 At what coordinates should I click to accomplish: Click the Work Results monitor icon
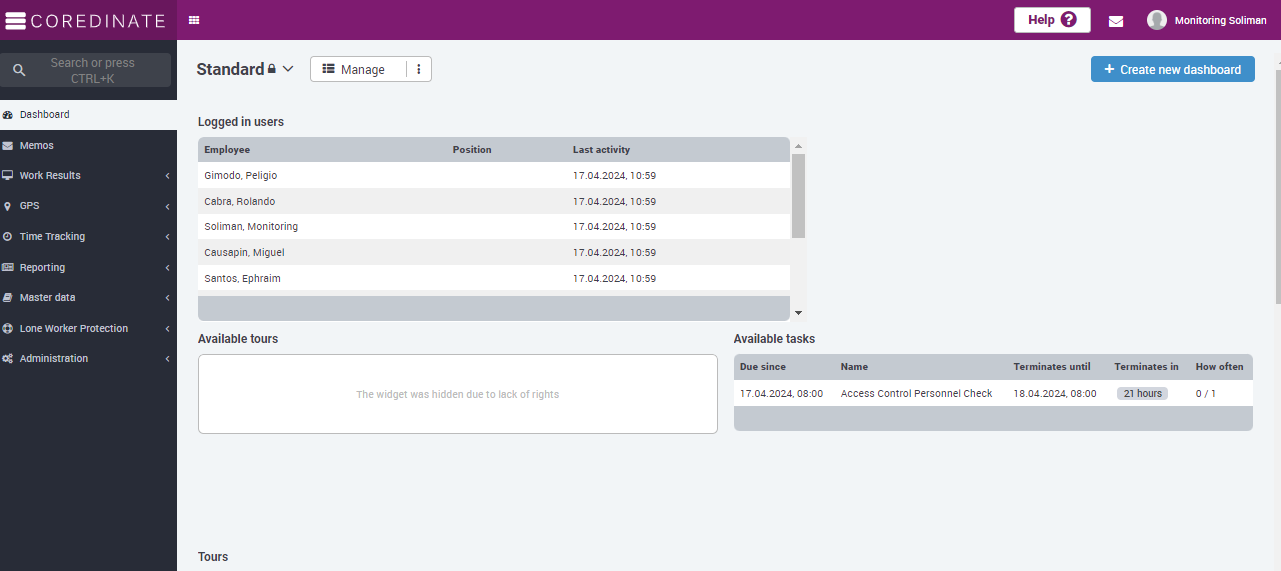pos(8,176)
